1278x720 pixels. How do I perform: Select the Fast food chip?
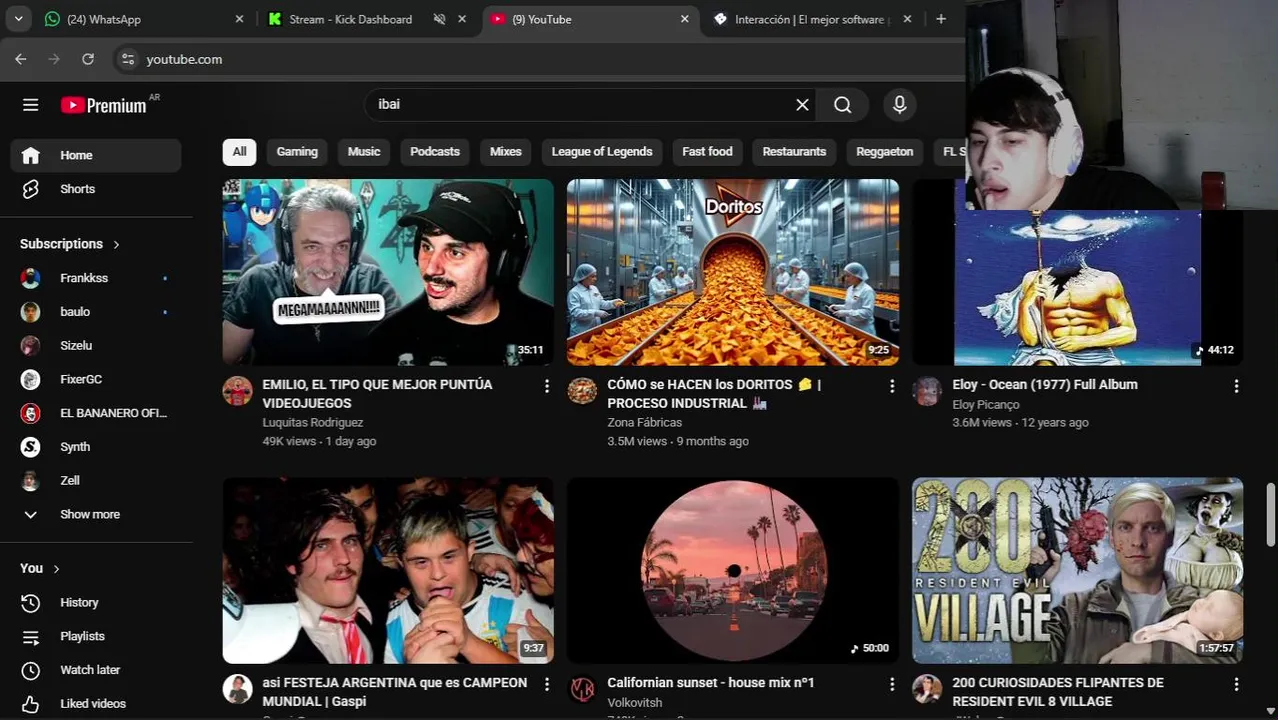point(707,151)
